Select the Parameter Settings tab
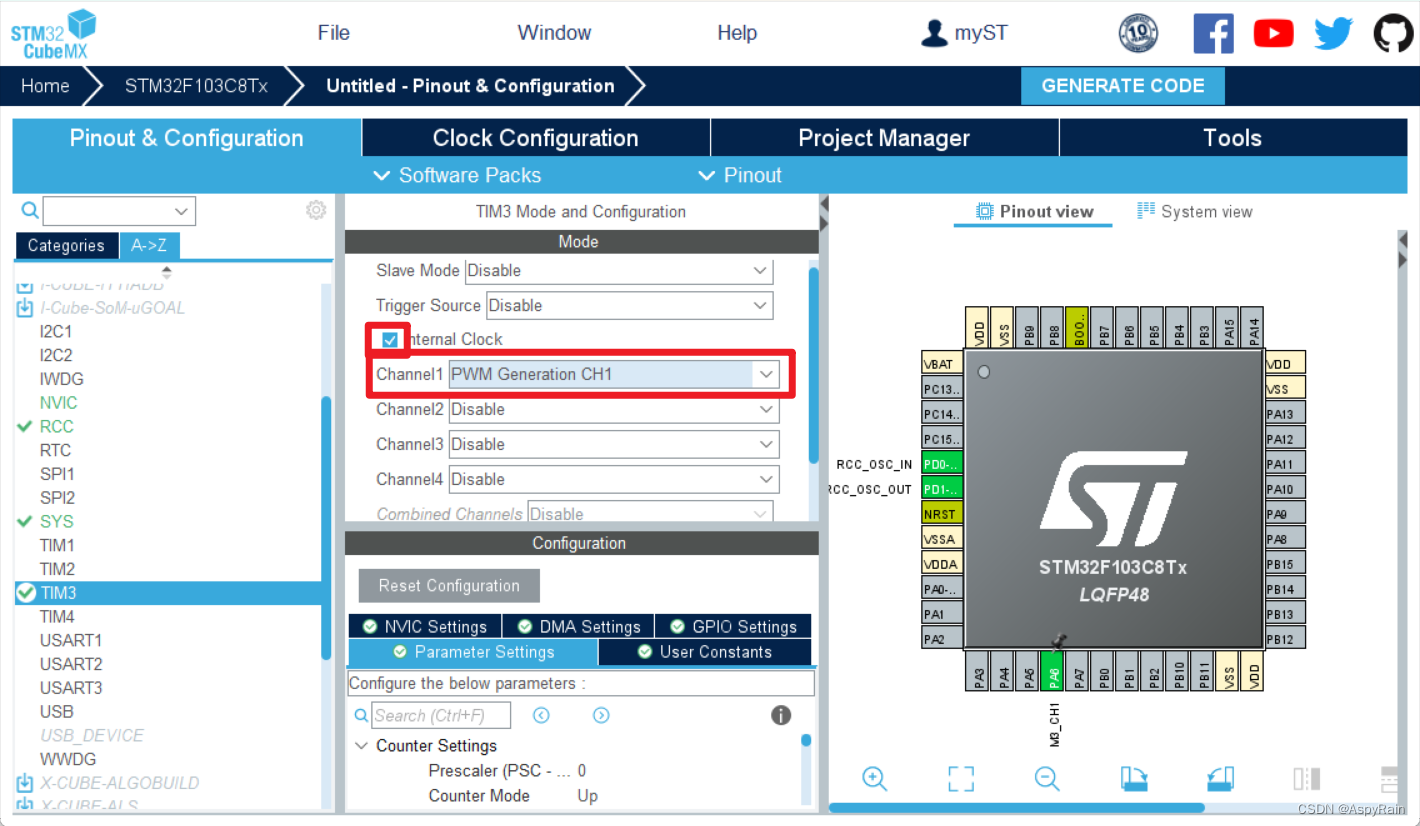Screen dimensions: 1420x826 tap(473, 652)
